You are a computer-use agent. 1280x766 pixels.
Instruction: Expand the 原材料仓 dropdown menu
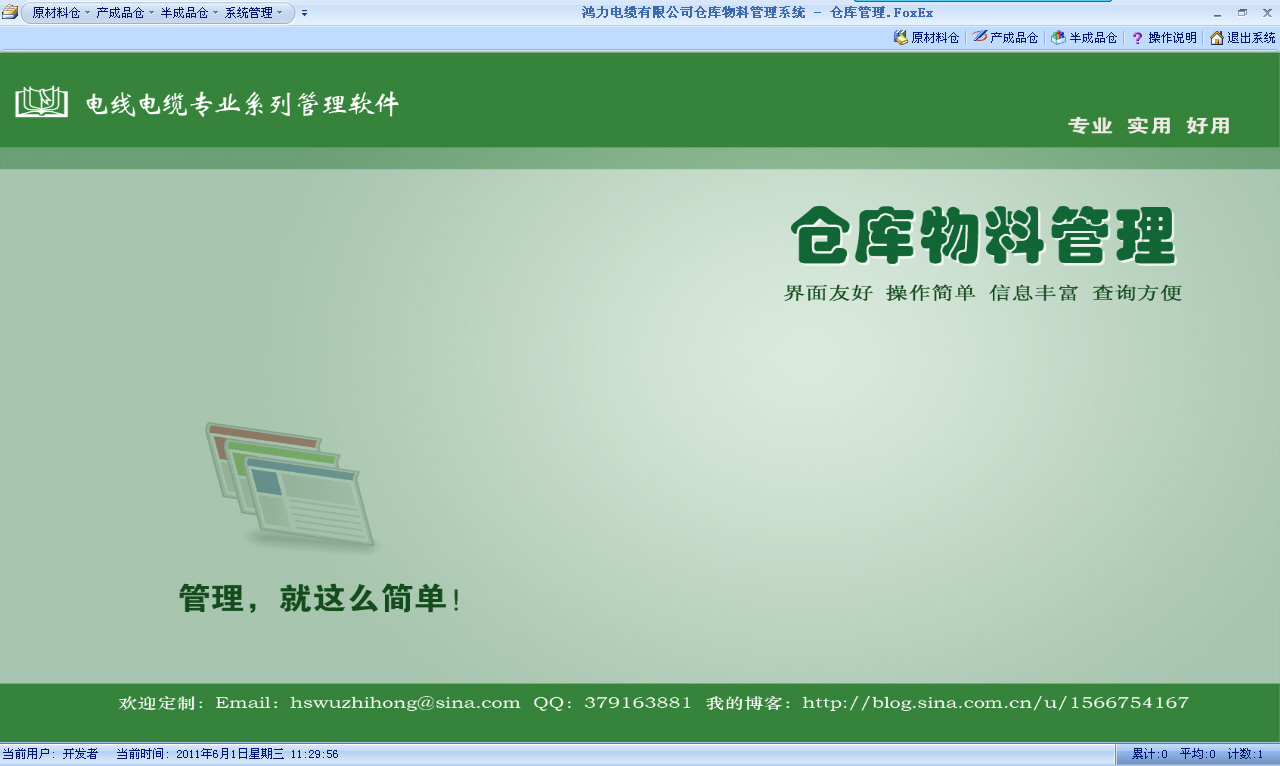60,13
